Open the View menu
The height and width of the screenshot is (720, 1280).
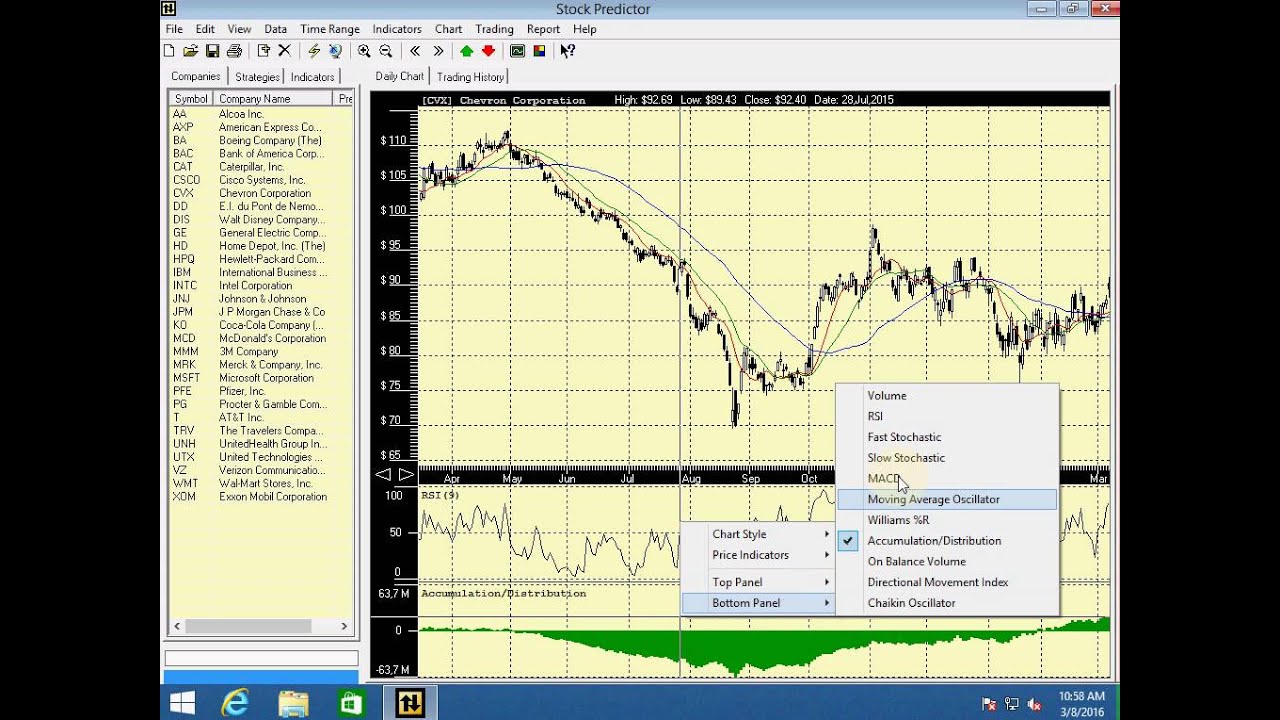pyautogui.click(x=239, y=29)
